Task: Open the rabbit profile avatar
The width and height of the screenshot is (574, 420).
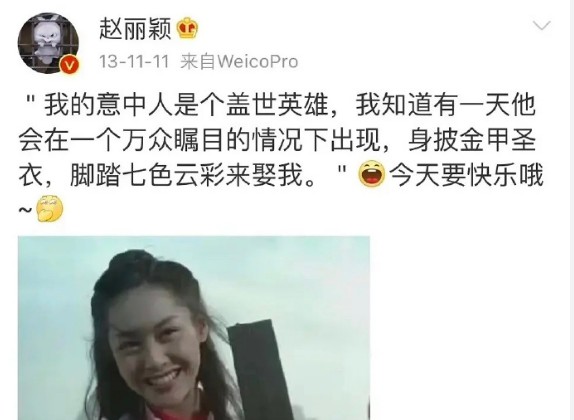Action: point(48,43)
